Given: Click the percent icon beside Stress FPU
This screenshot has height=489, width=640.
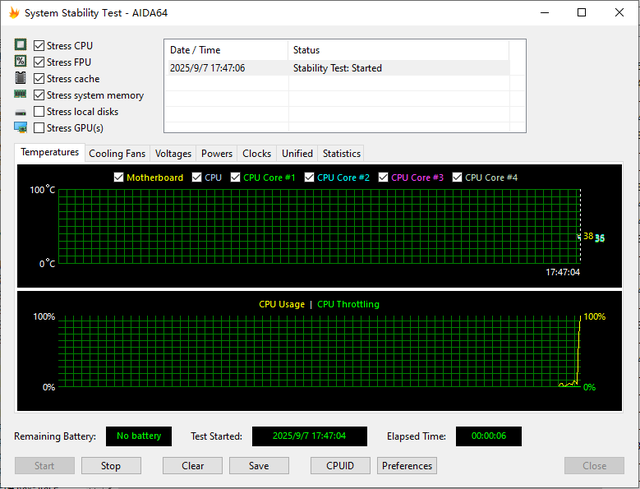Looking at the screenshot, I should coord(20,61).
